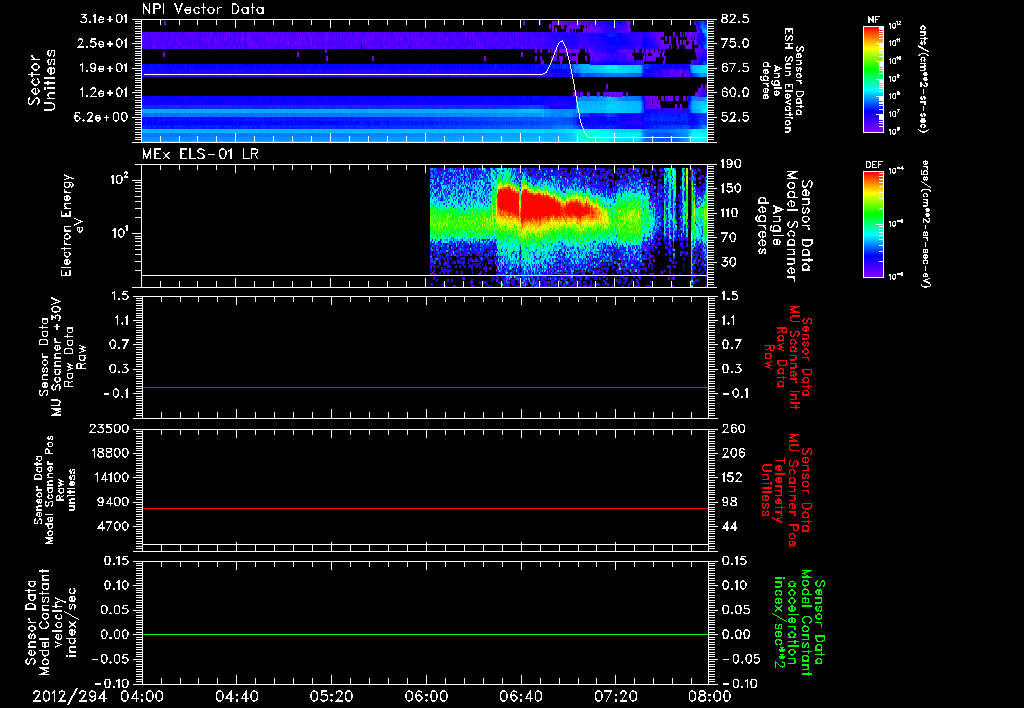Click the 1.9e+01 sector tick label
Image resolution: width=1024 pixels, height=708 pixels.
click(103, 68)
